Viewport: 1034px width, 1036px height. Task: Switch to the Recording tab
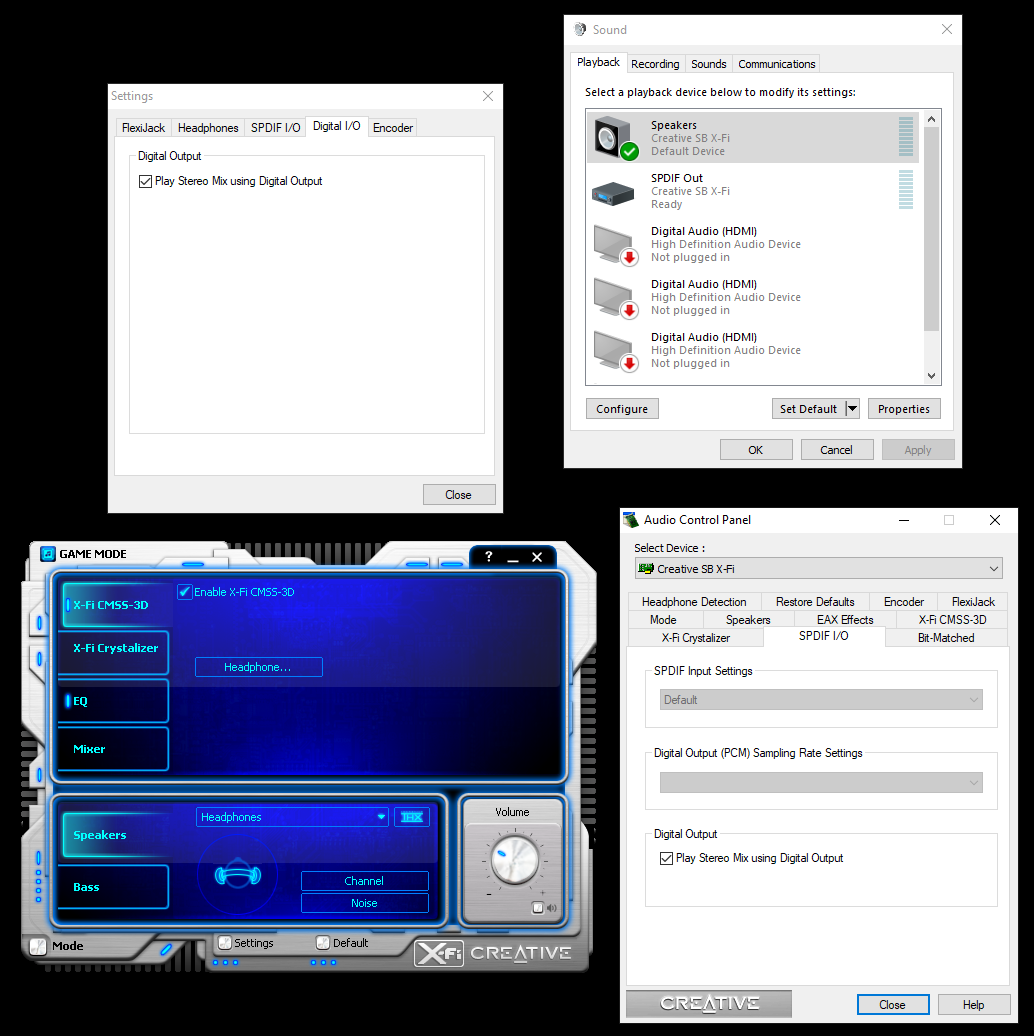click(655, 64)
